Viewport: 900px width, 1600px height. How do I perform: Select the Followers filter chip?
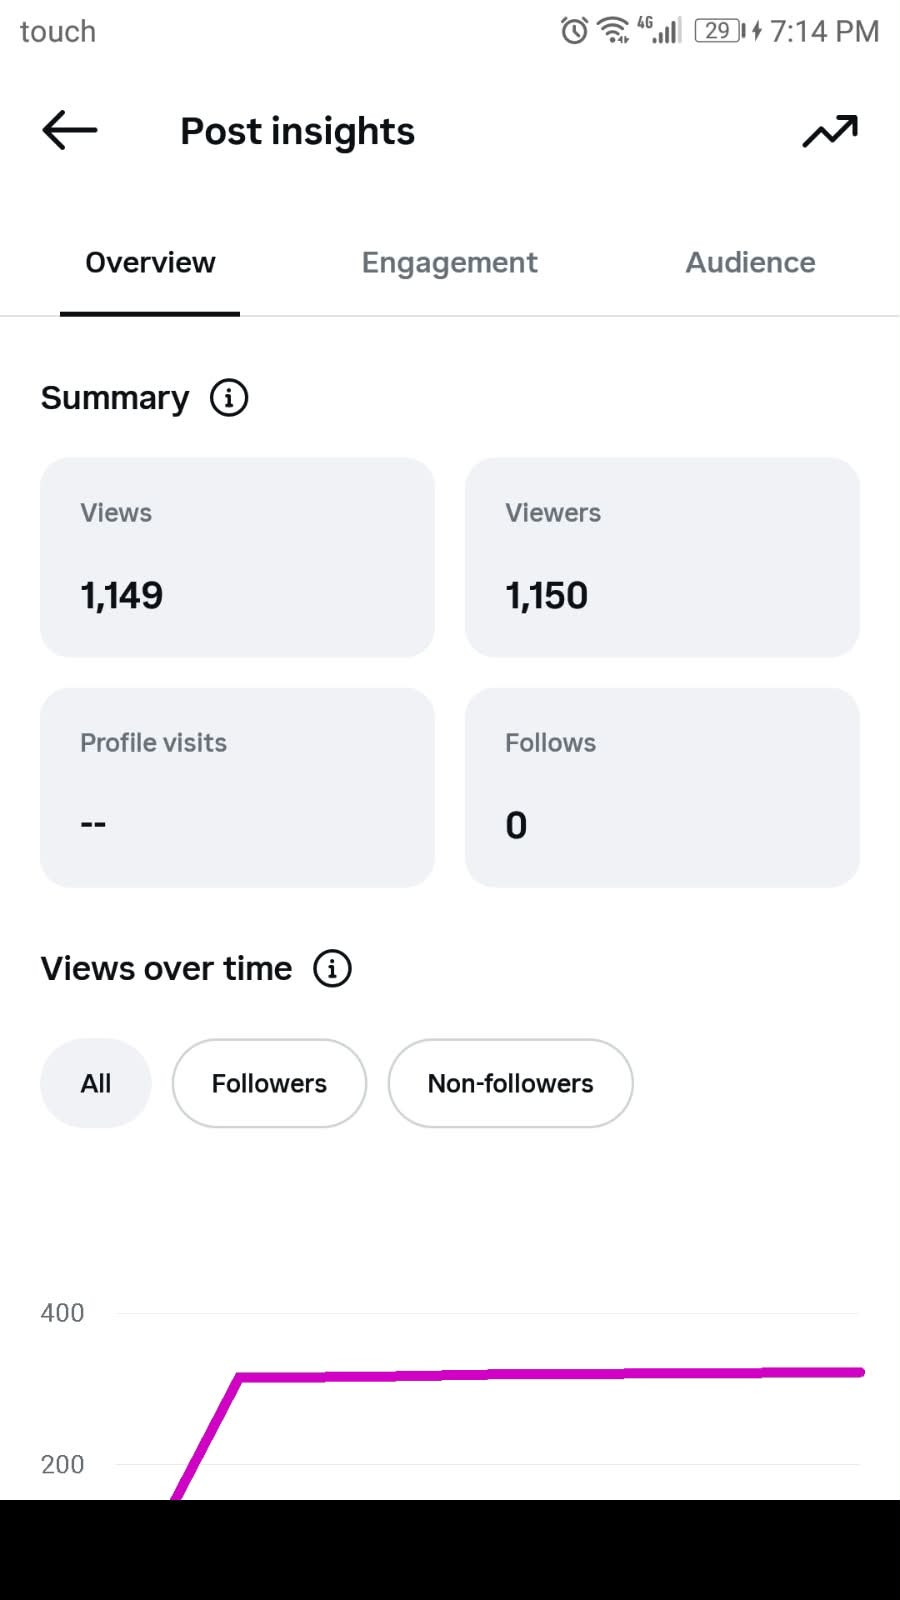(269, 1083)
